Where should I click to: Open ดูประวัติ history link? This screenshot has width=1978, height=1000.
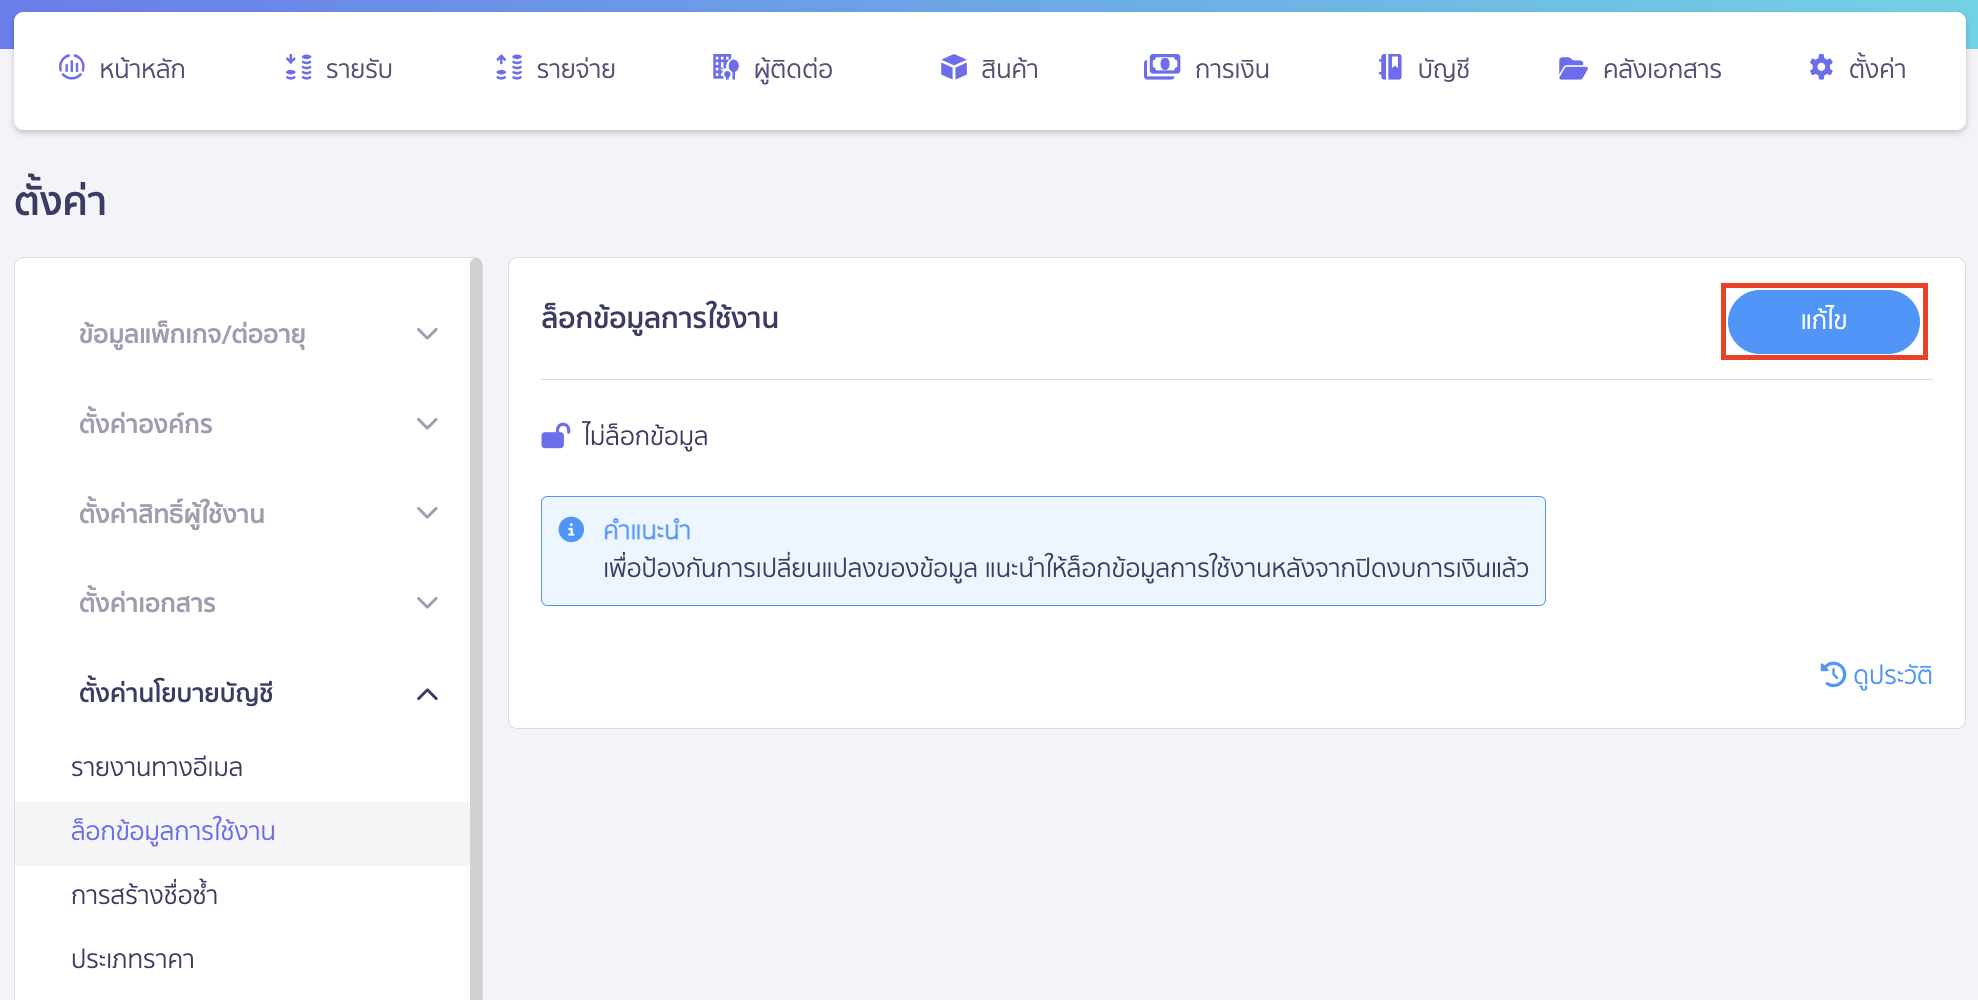point(1875,675)
